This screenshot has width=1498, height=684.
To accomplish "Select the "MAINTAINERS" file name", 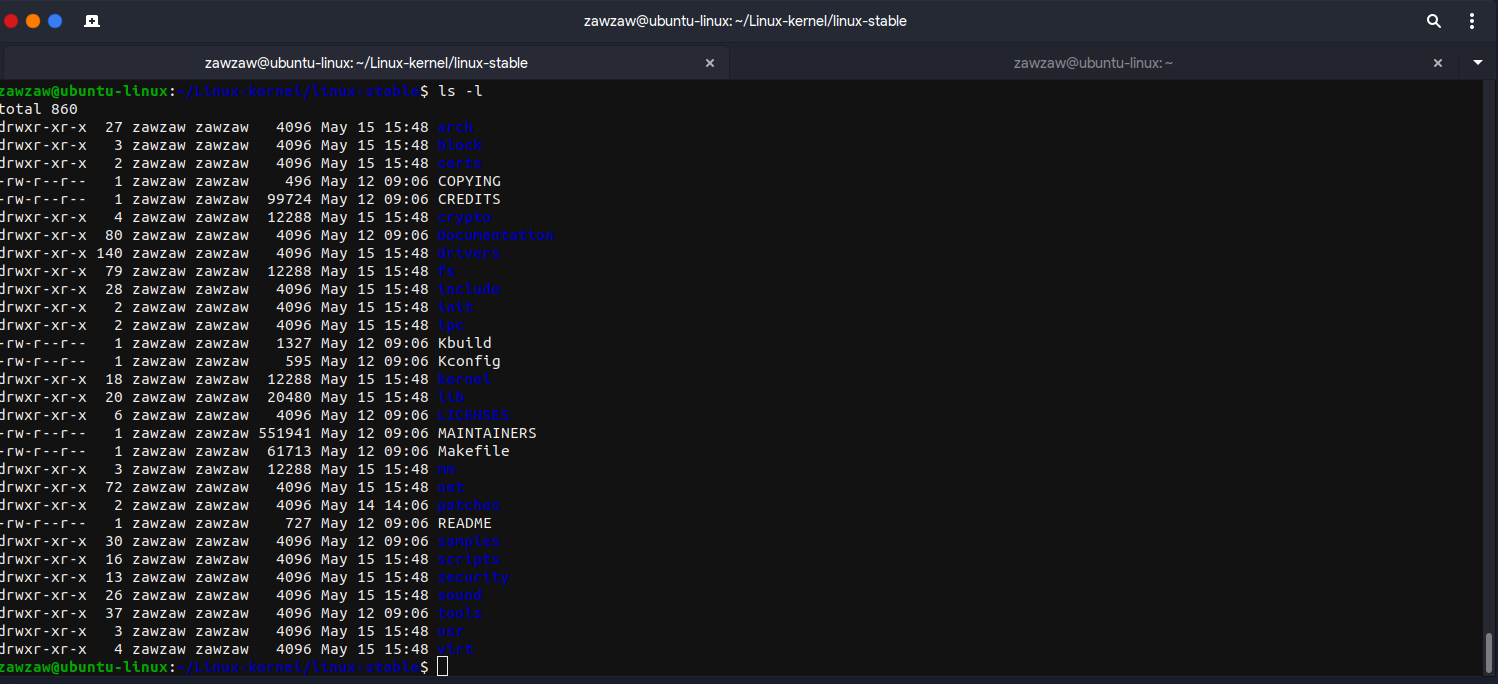I will tap(487, 433).
